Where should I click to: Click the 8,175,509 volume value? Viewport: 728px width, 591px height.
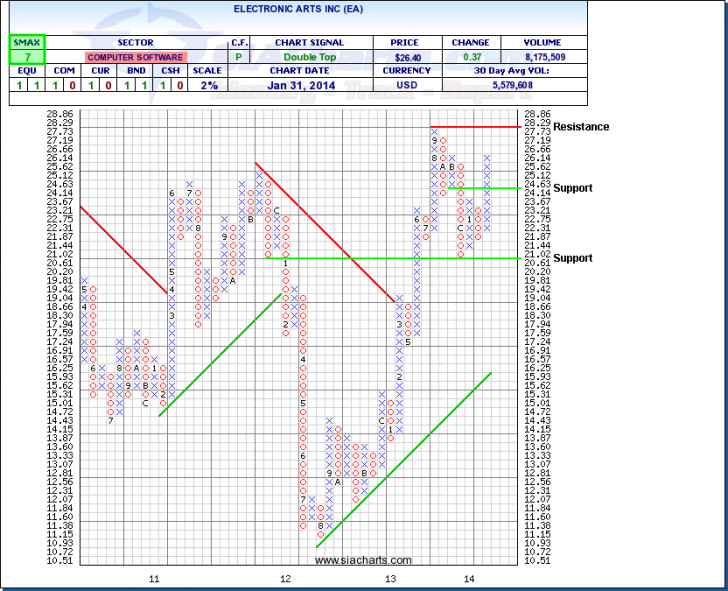click(x=543, y=58)
